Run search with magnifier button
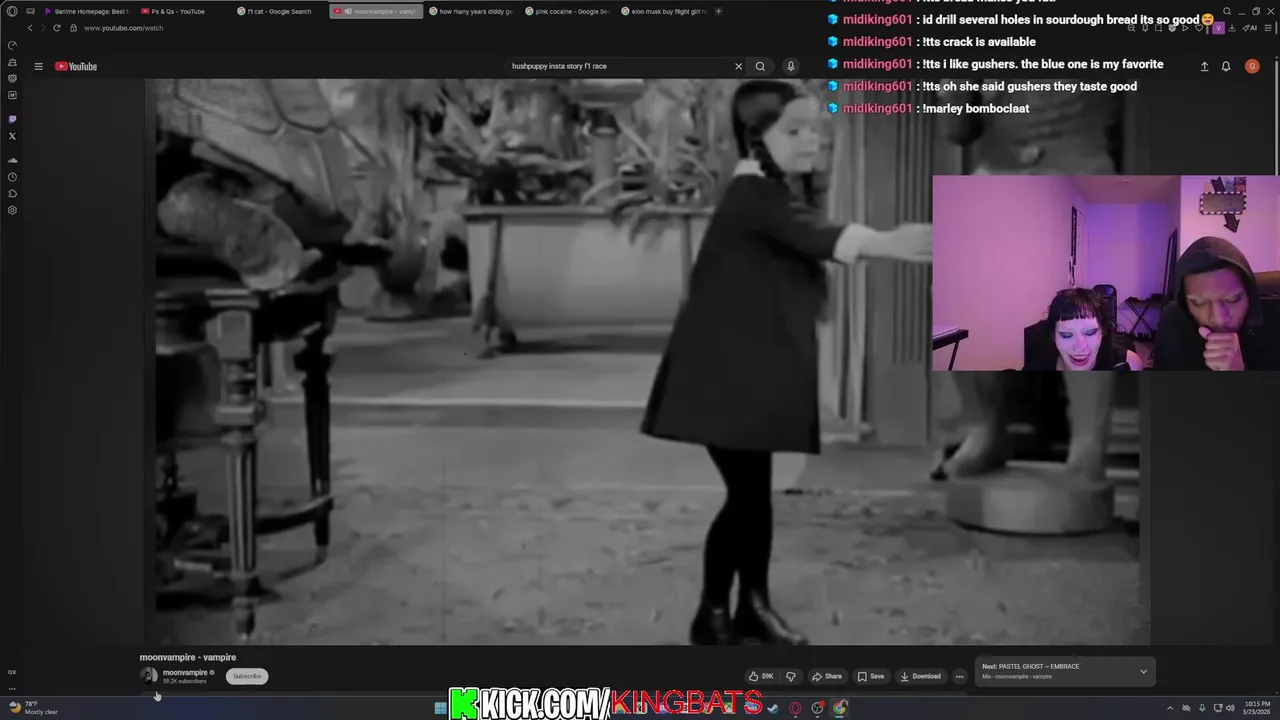 pyautogui.click(x=760, y=66)
